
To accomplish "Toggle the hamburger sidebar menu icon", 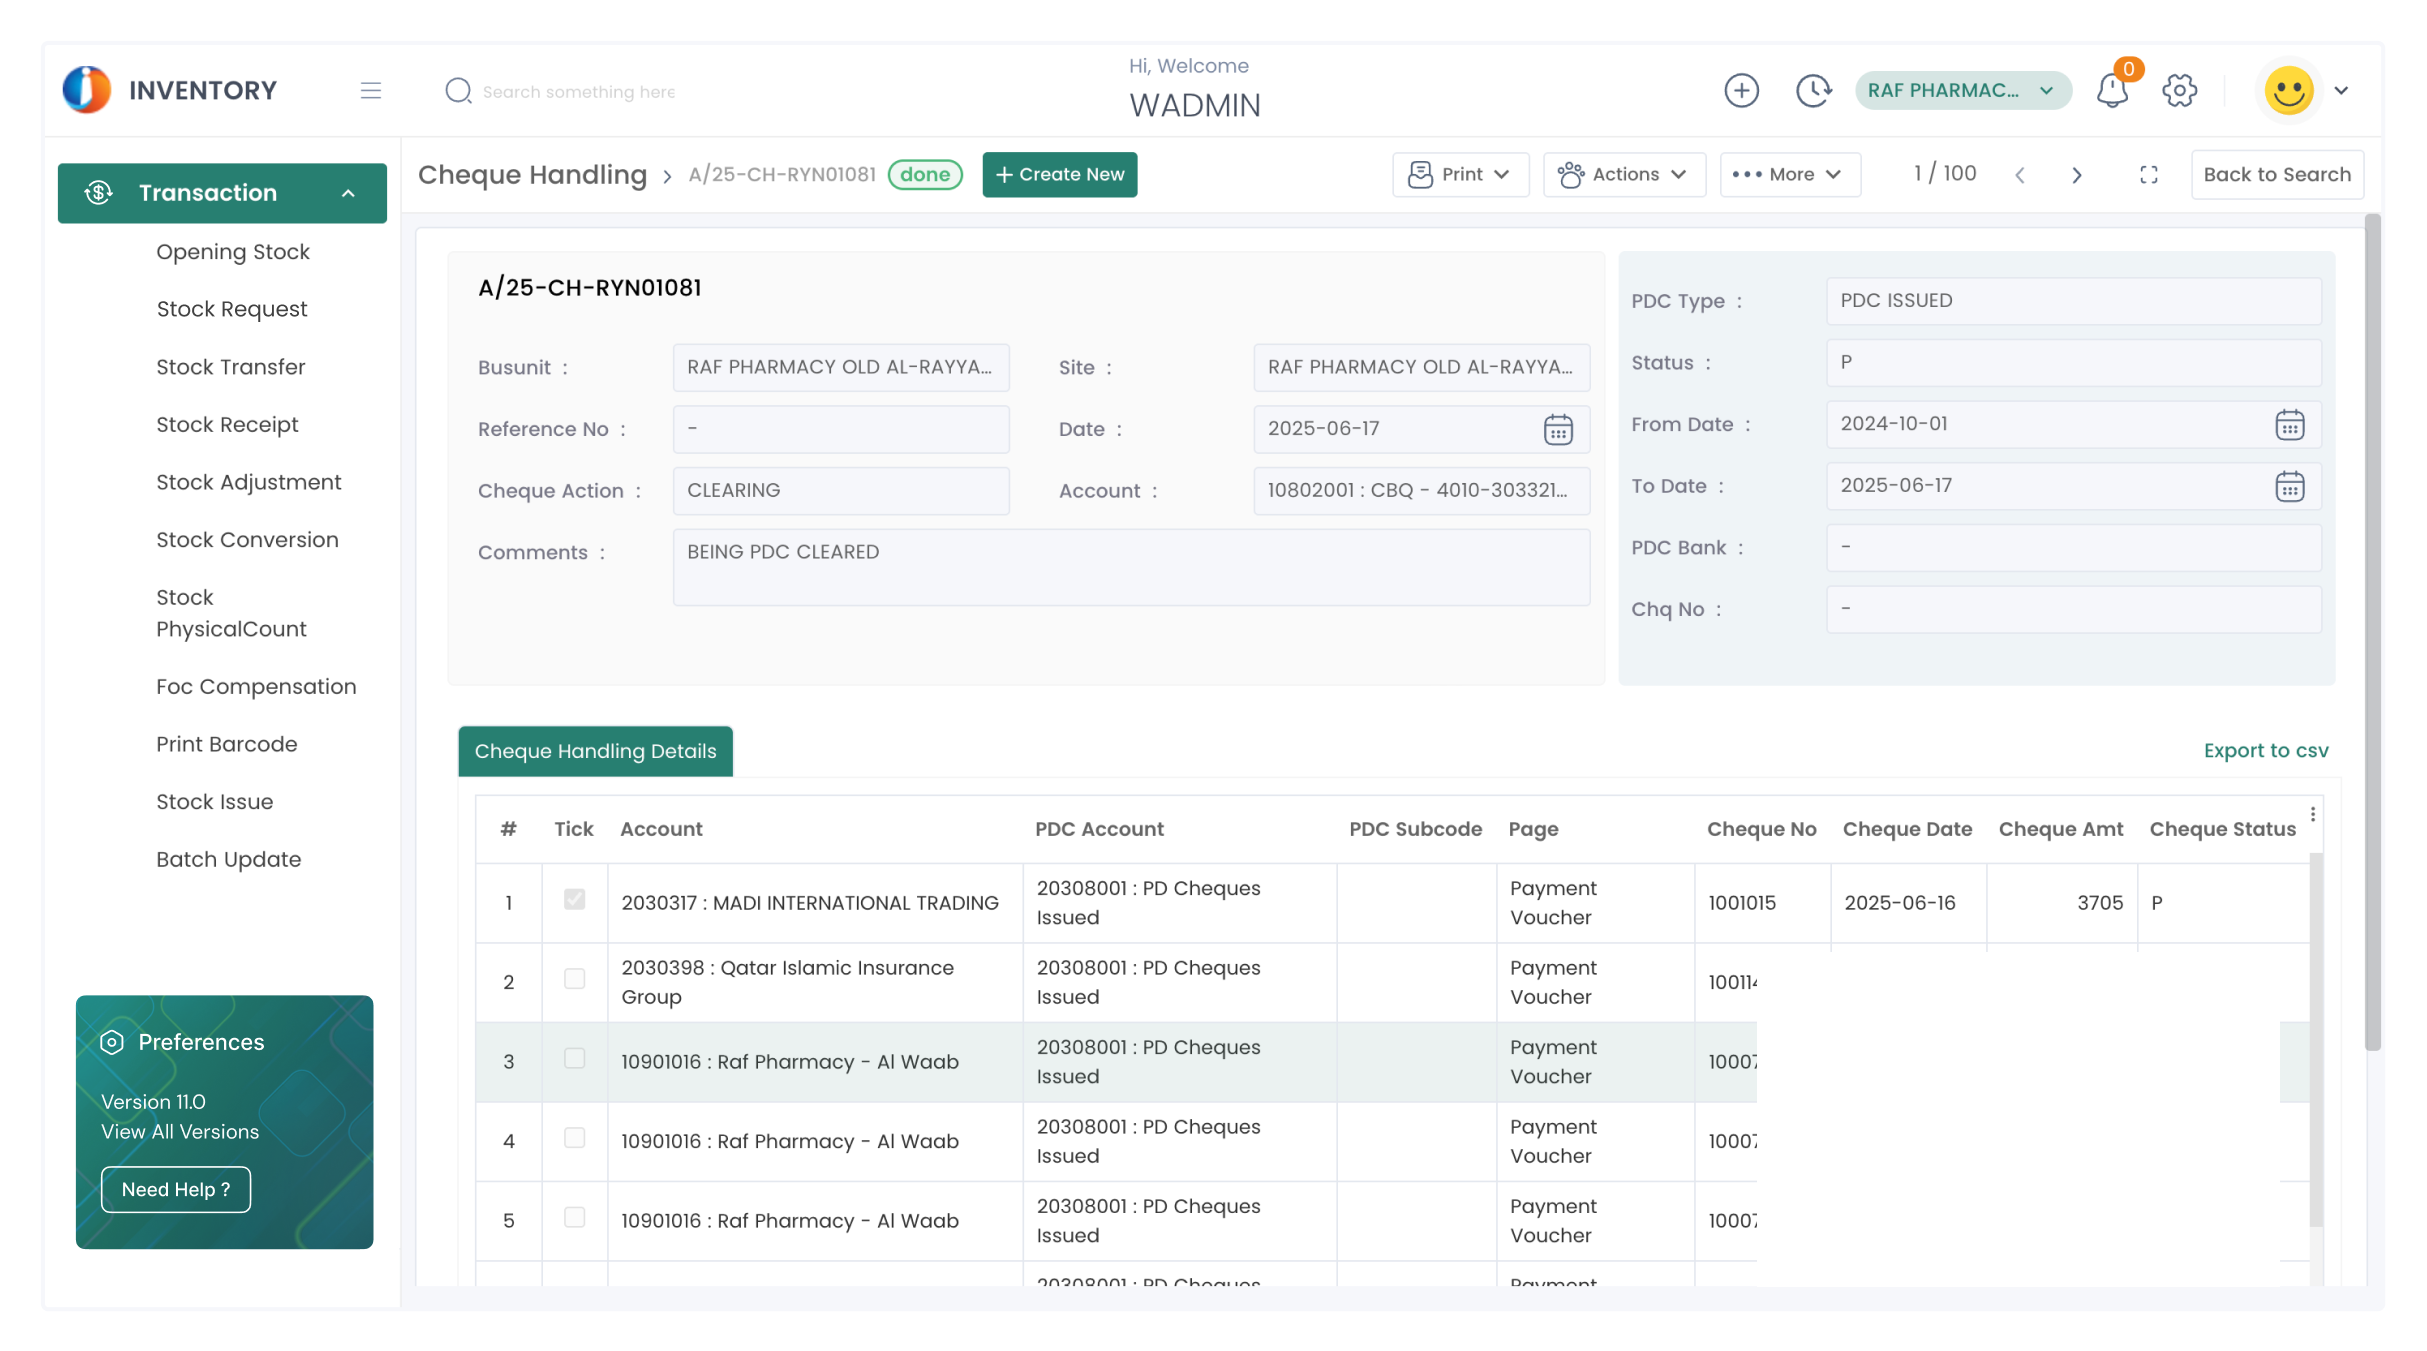I will point(371,91).
